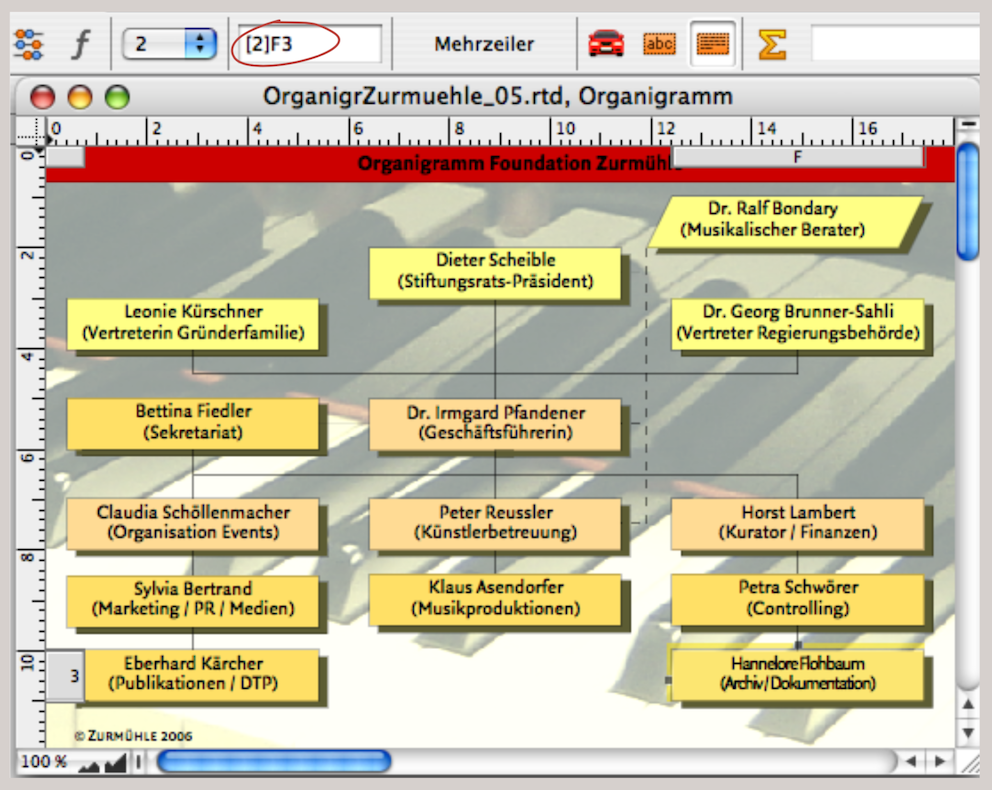This screenshot has width=992, height=790.
Task: Open the worksheet number dropdown showing 2
Action: pyautogui.click(x=169, y=44)
